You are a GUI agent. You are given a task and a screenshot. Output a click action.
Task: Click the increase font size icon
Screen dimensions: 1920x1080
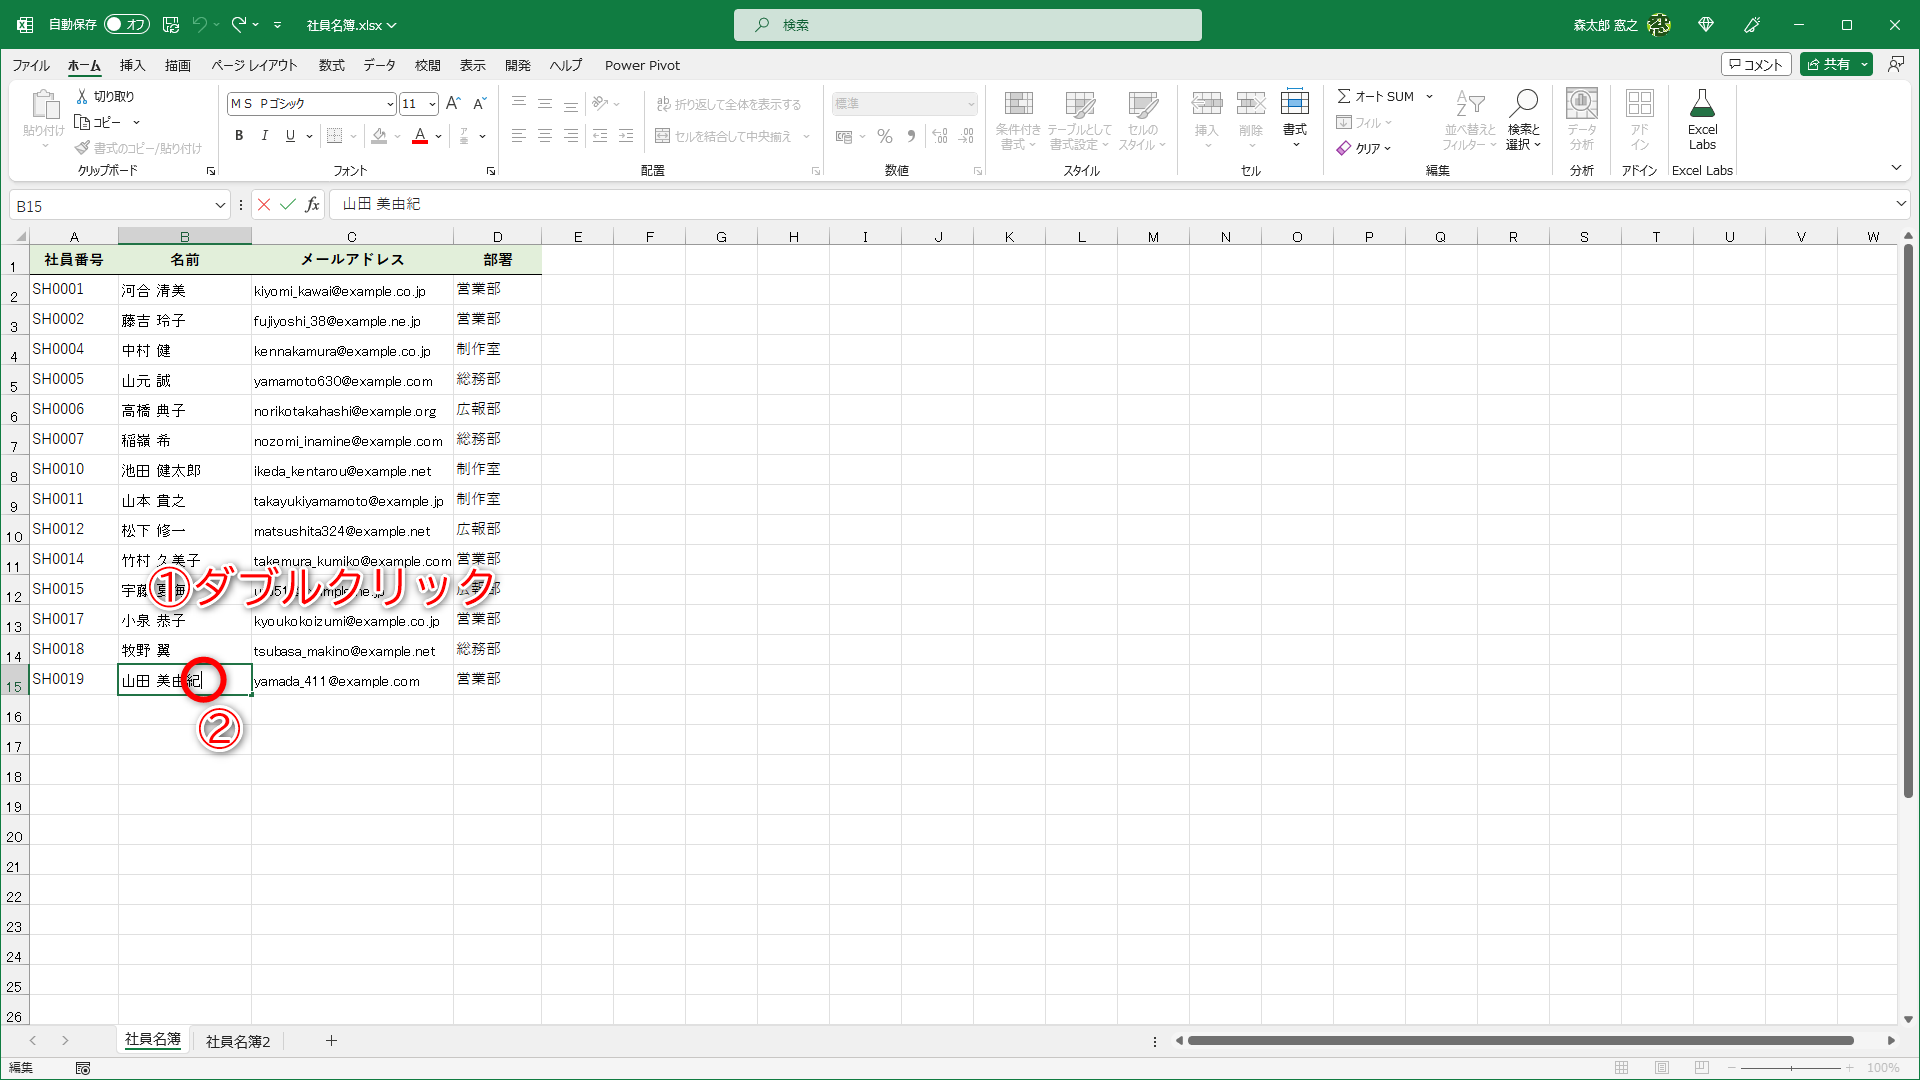pyautogui.click(x=453, y=103)
